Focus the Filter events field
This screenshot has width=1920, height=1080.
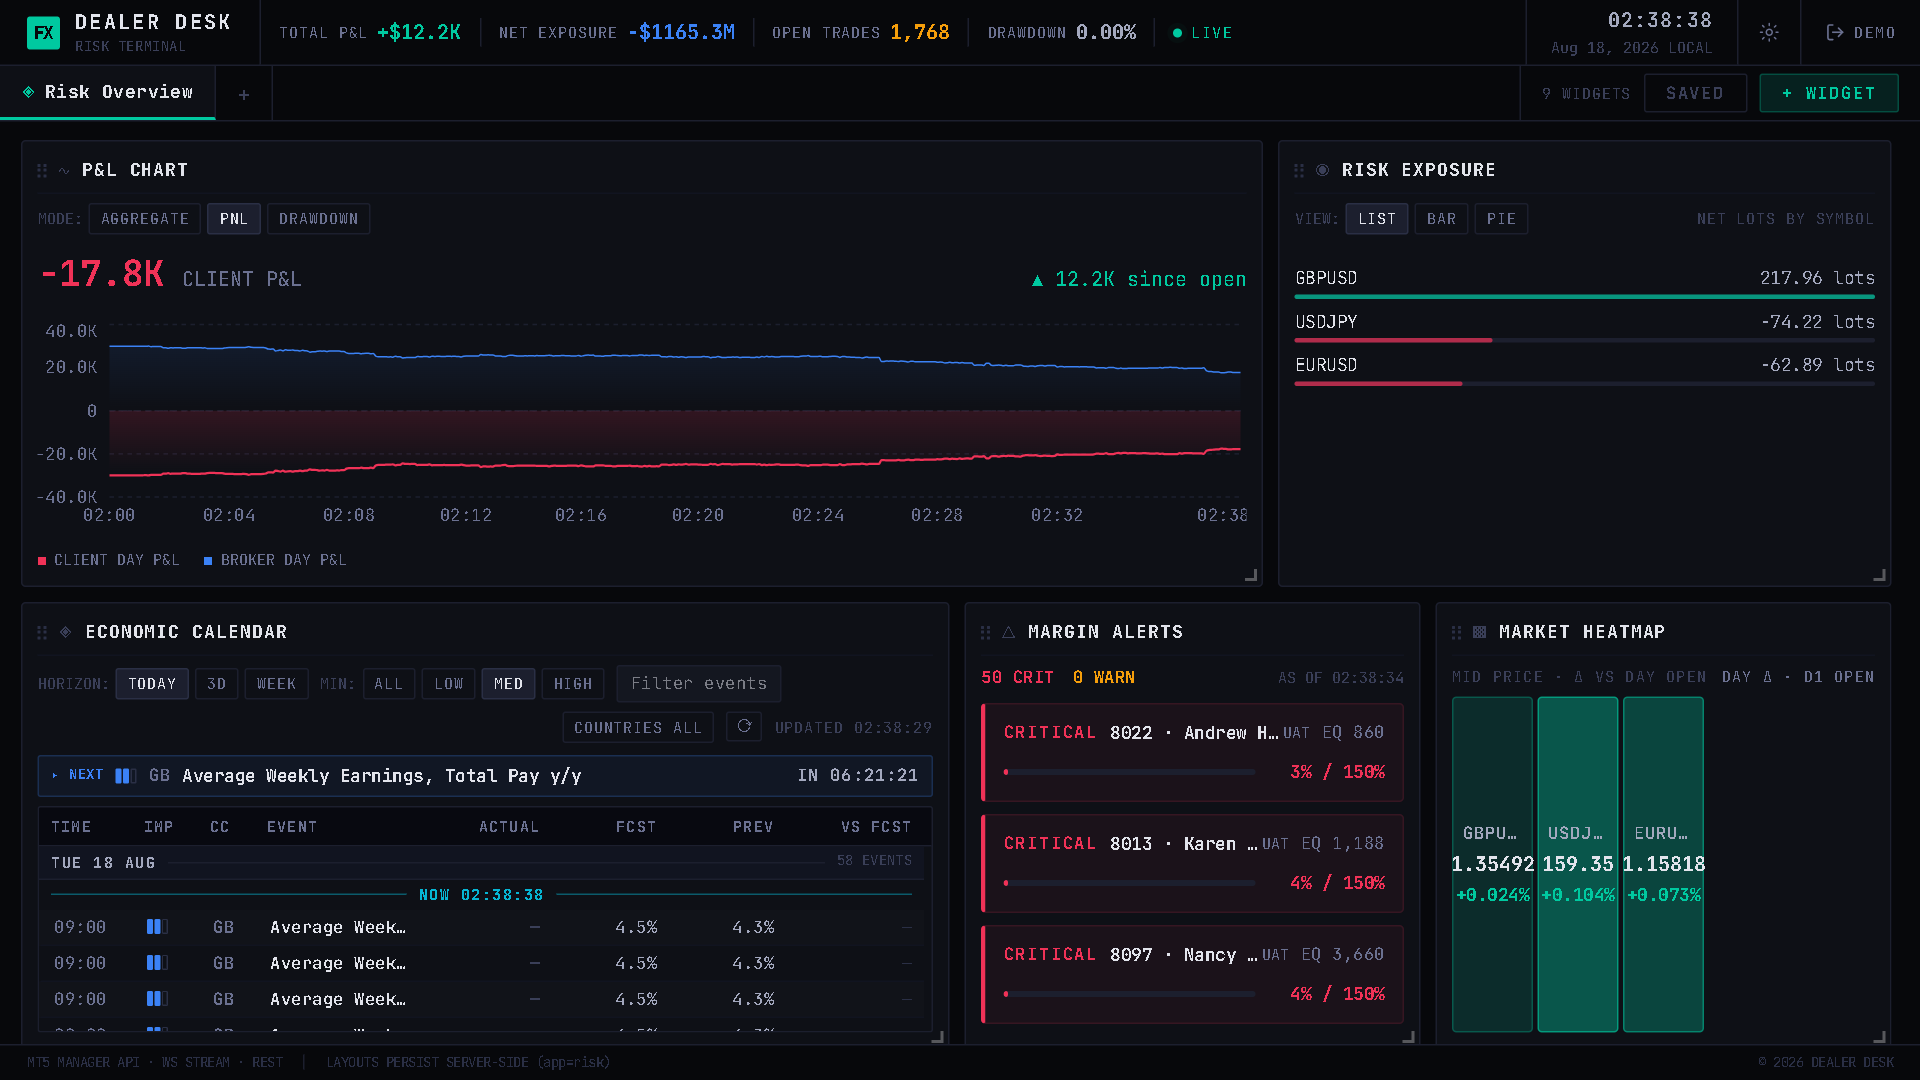coord(699,684)
